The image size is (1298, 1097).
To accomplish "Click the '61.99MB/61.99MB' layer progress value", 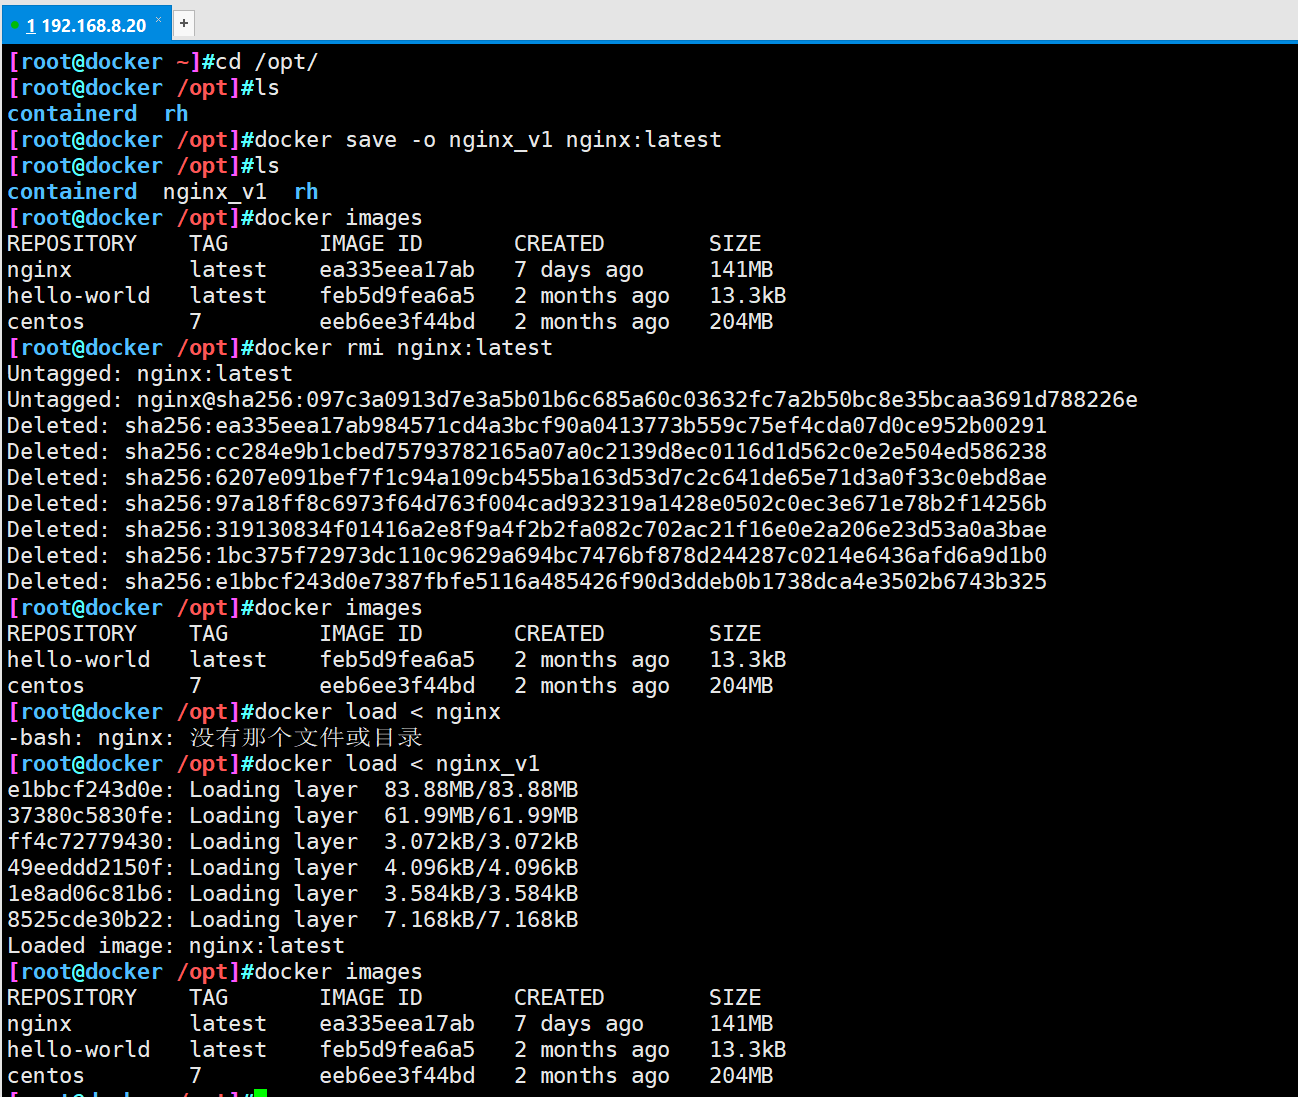I will coord(481,816).
